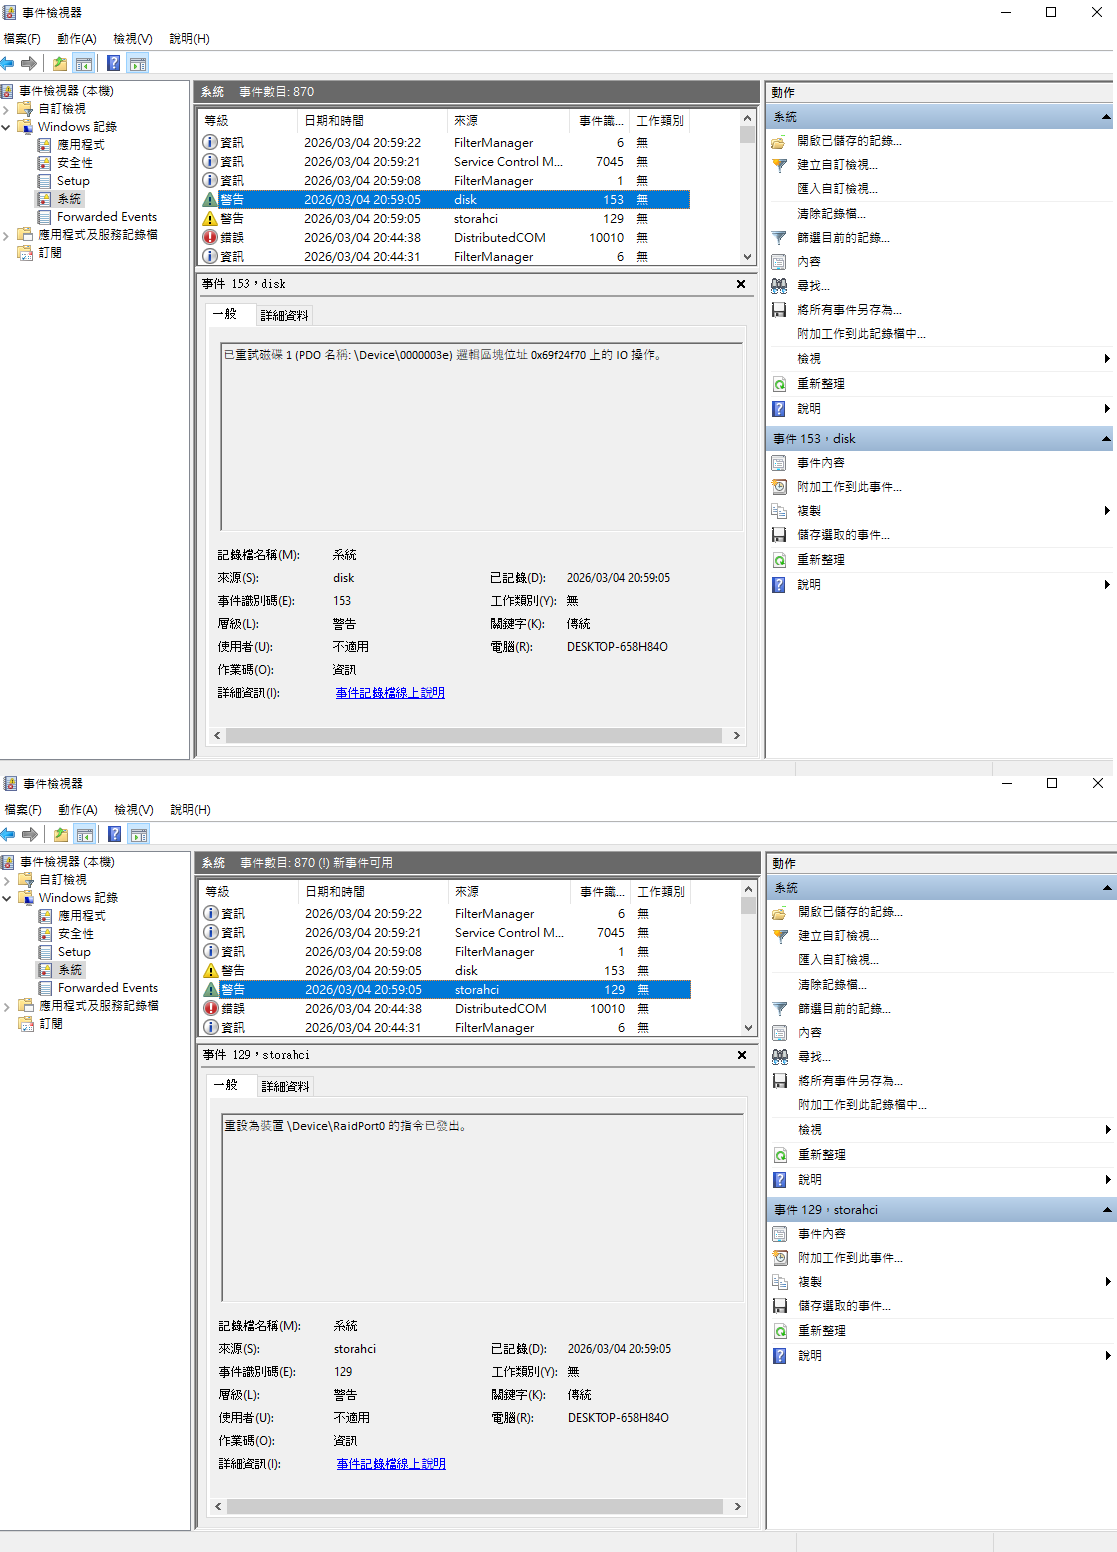This screenshot has width=1117, height=1552.
Task: Switch to the 詳細資料 tab in the lower window
Action: [285, 1087]
